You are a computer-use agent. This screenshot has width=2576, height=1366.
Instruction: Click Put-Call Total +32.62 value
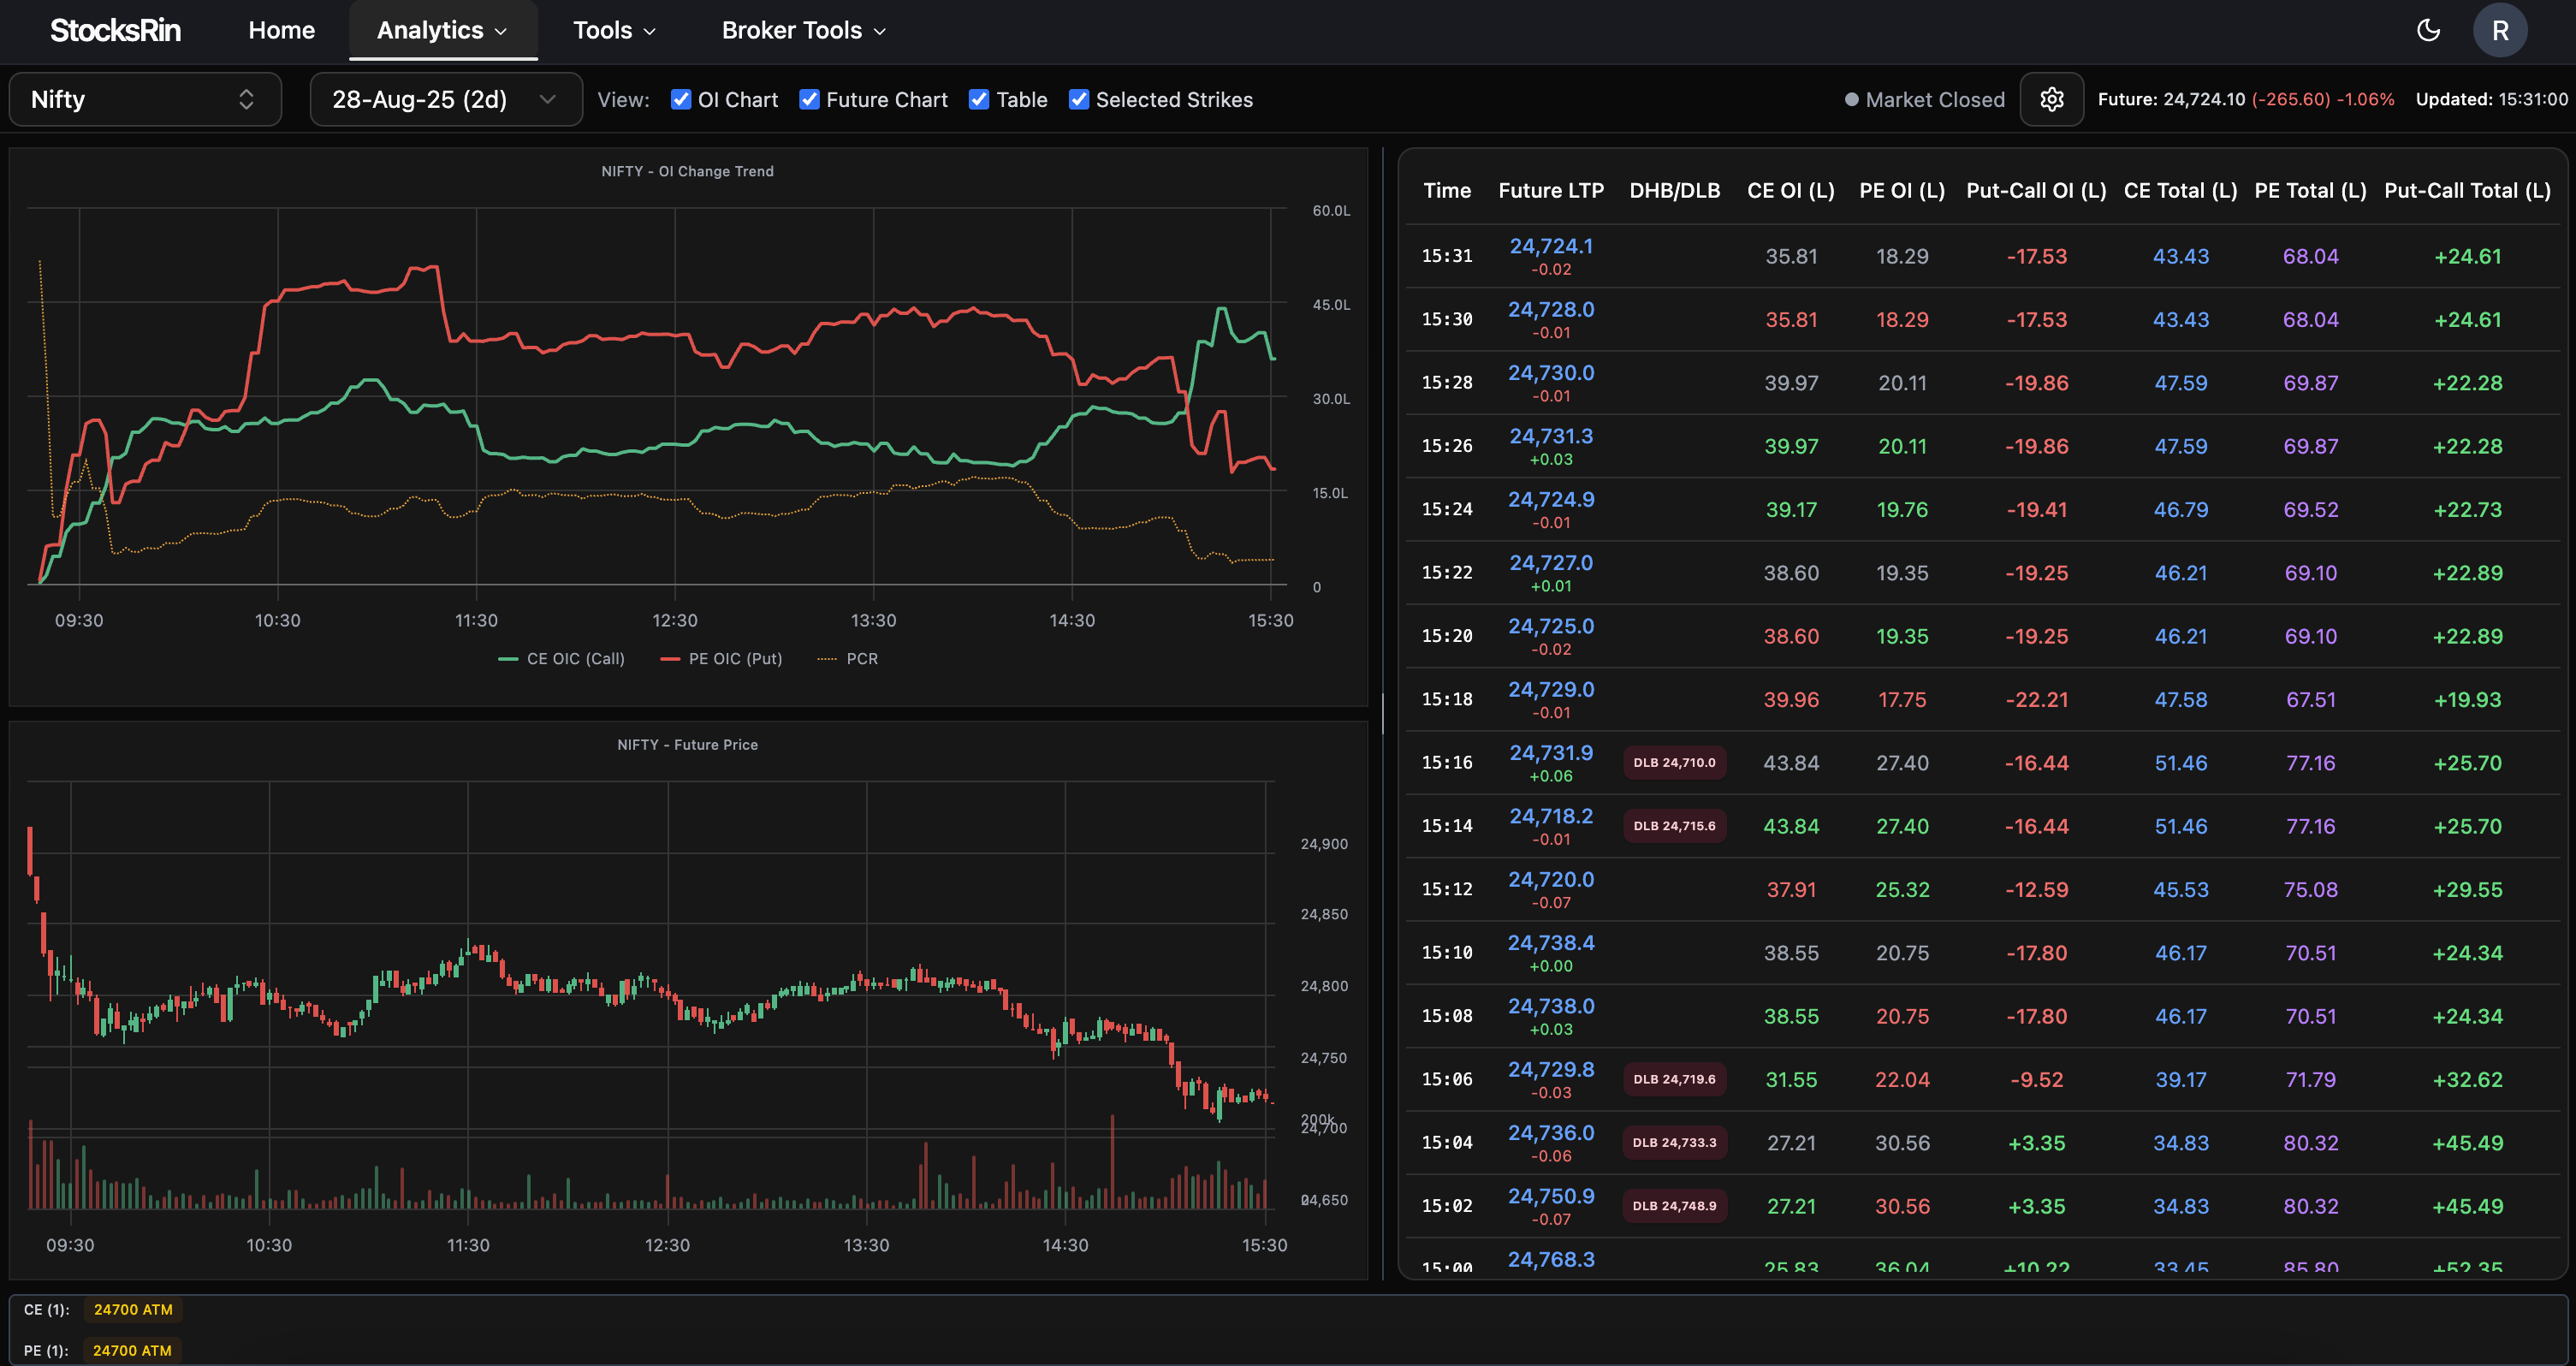coord(2467,1079)
